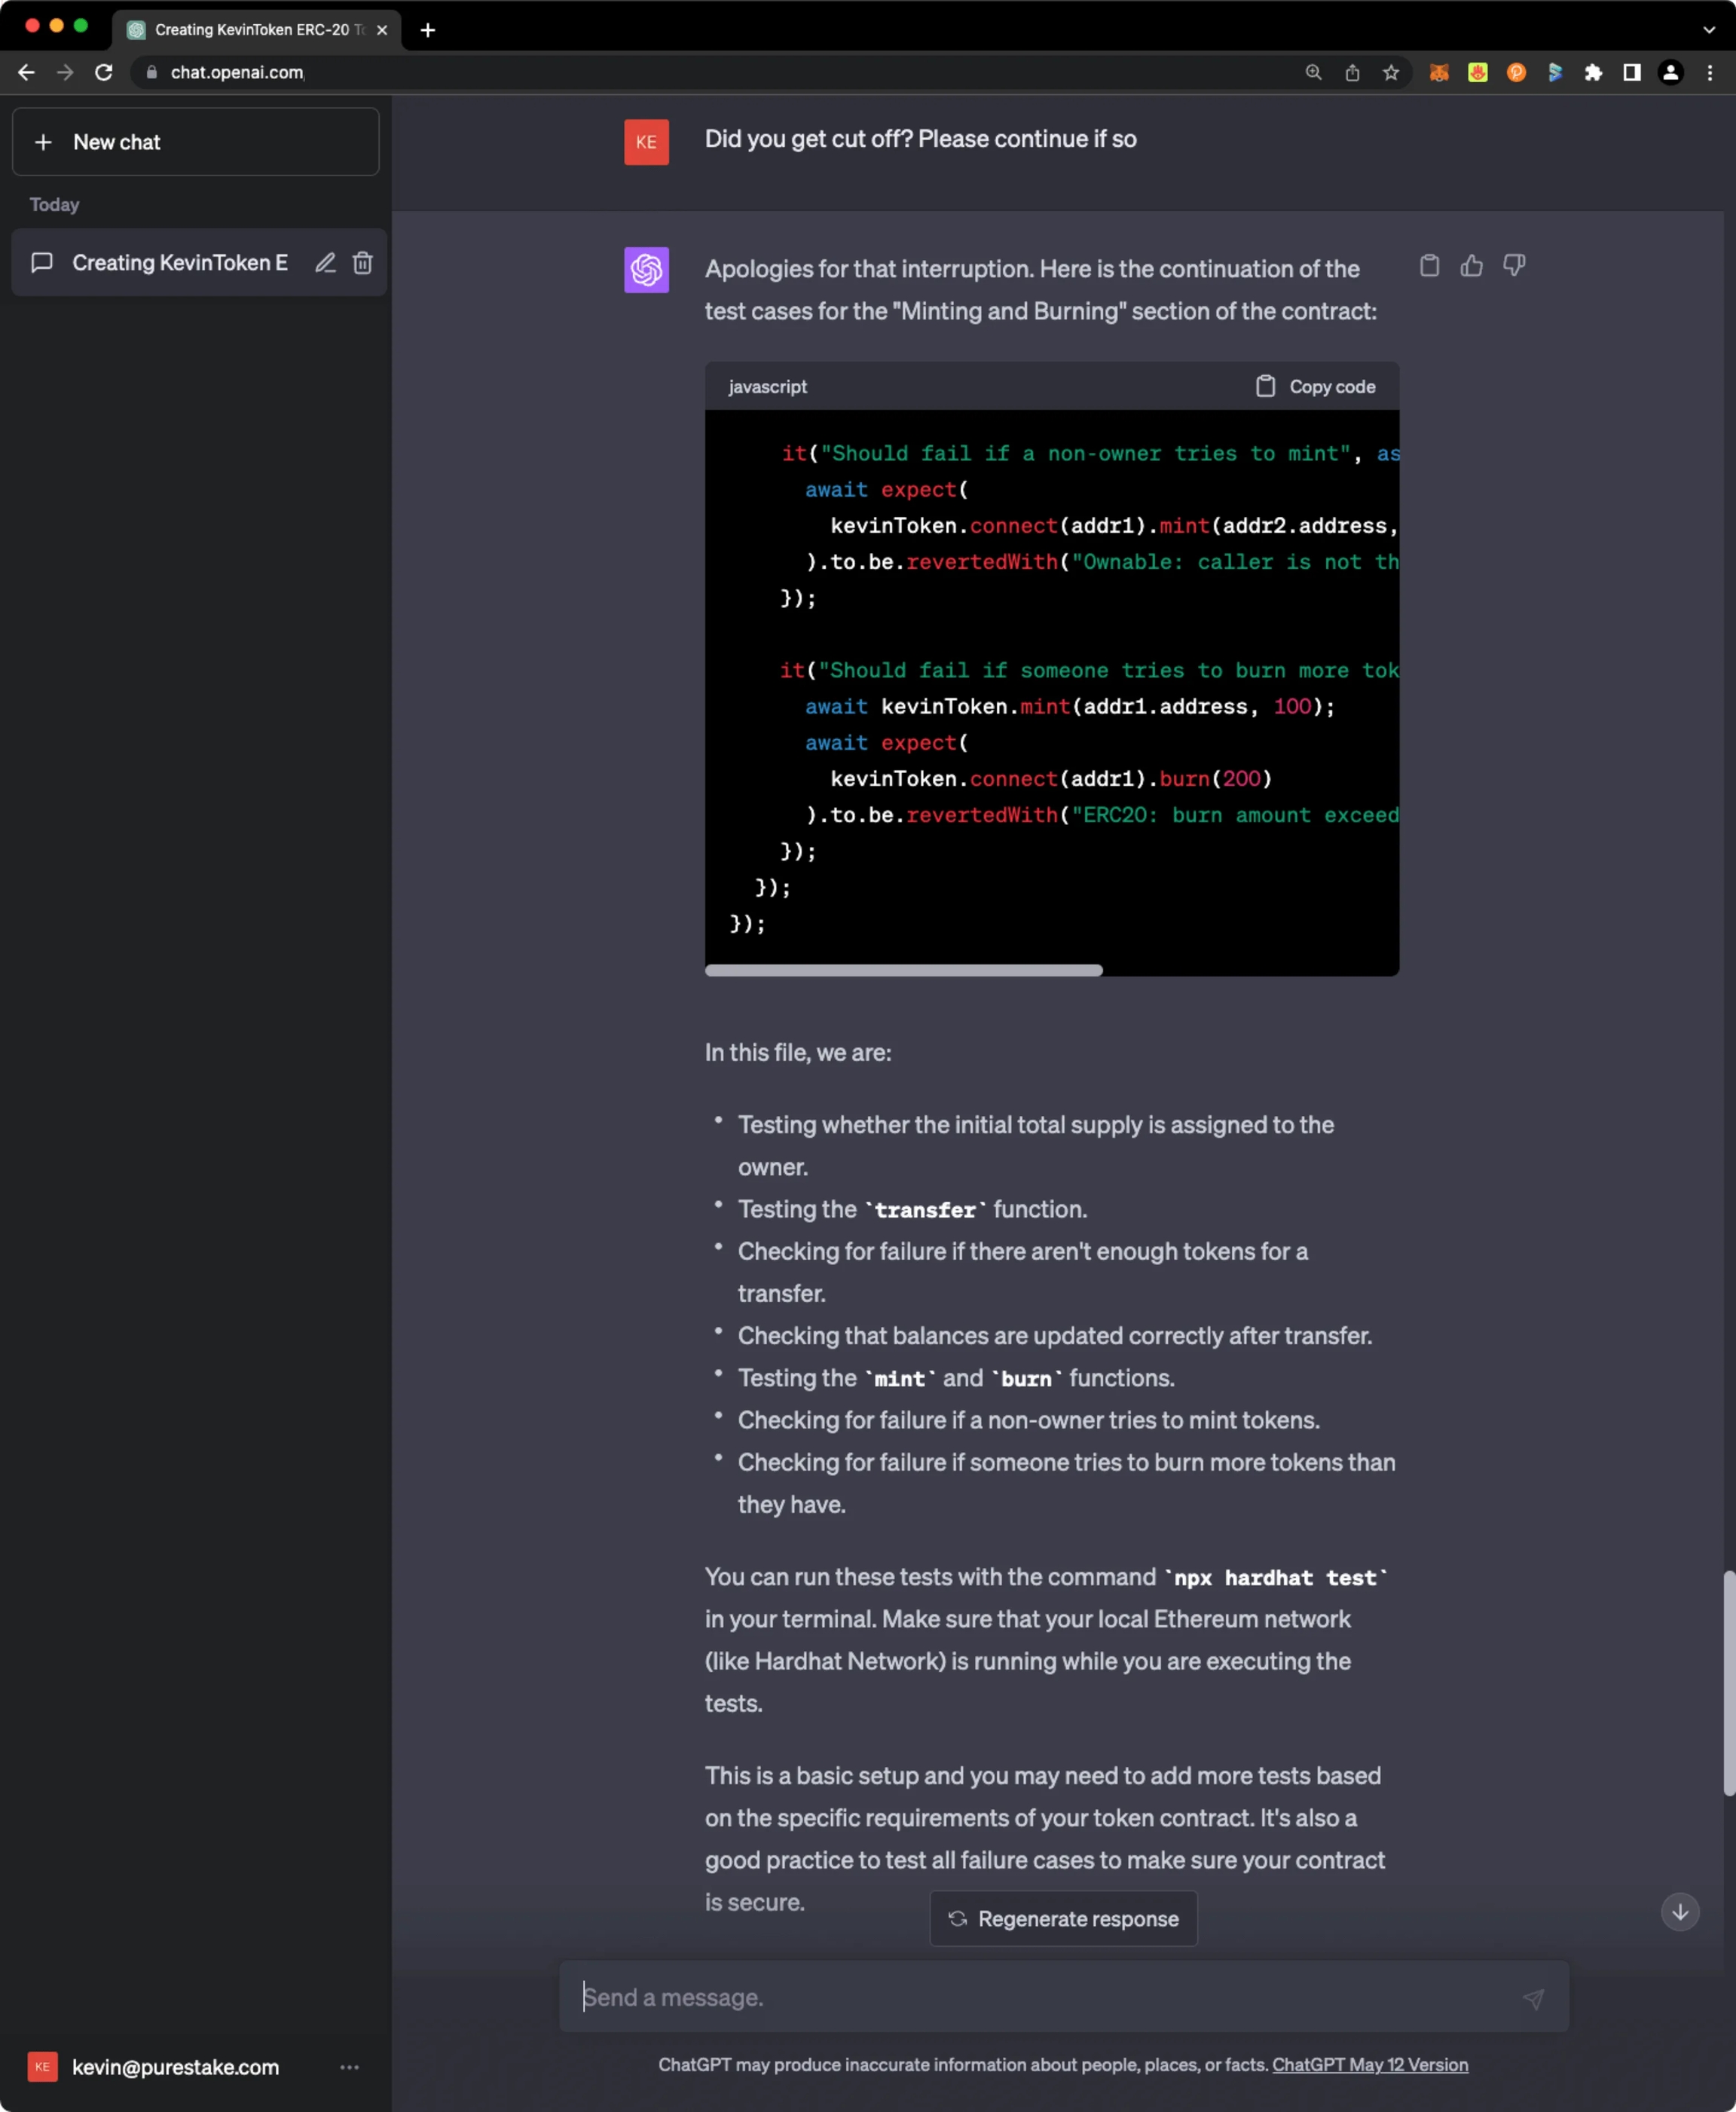The height and width of the screenshot is (2112, 1736).
Task: Open the ChatGPT May 12 Version link
Action: [x=1369, y=2064]
